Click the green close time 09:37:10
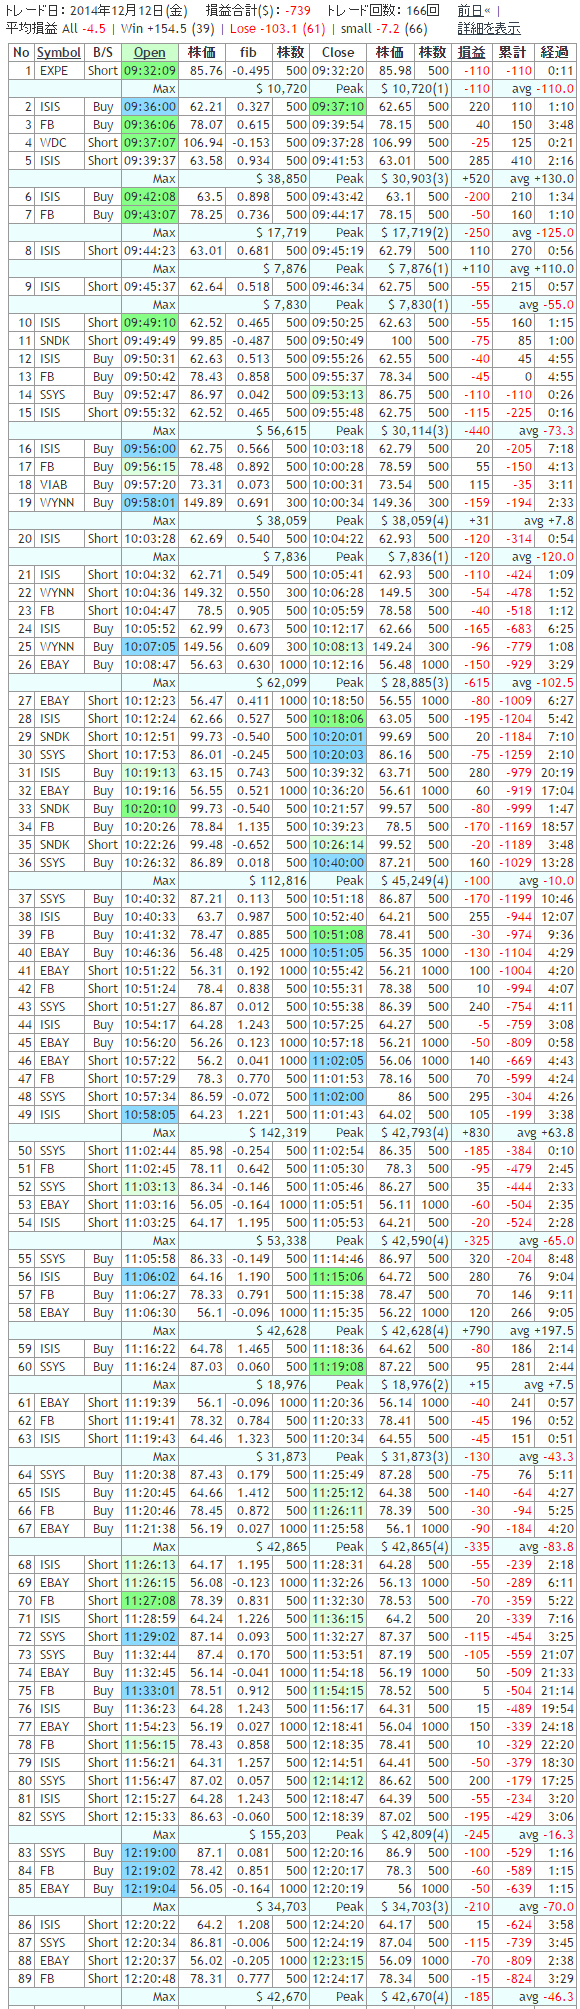The height and width of the screenshot is (2009, 580). [338, 107]
